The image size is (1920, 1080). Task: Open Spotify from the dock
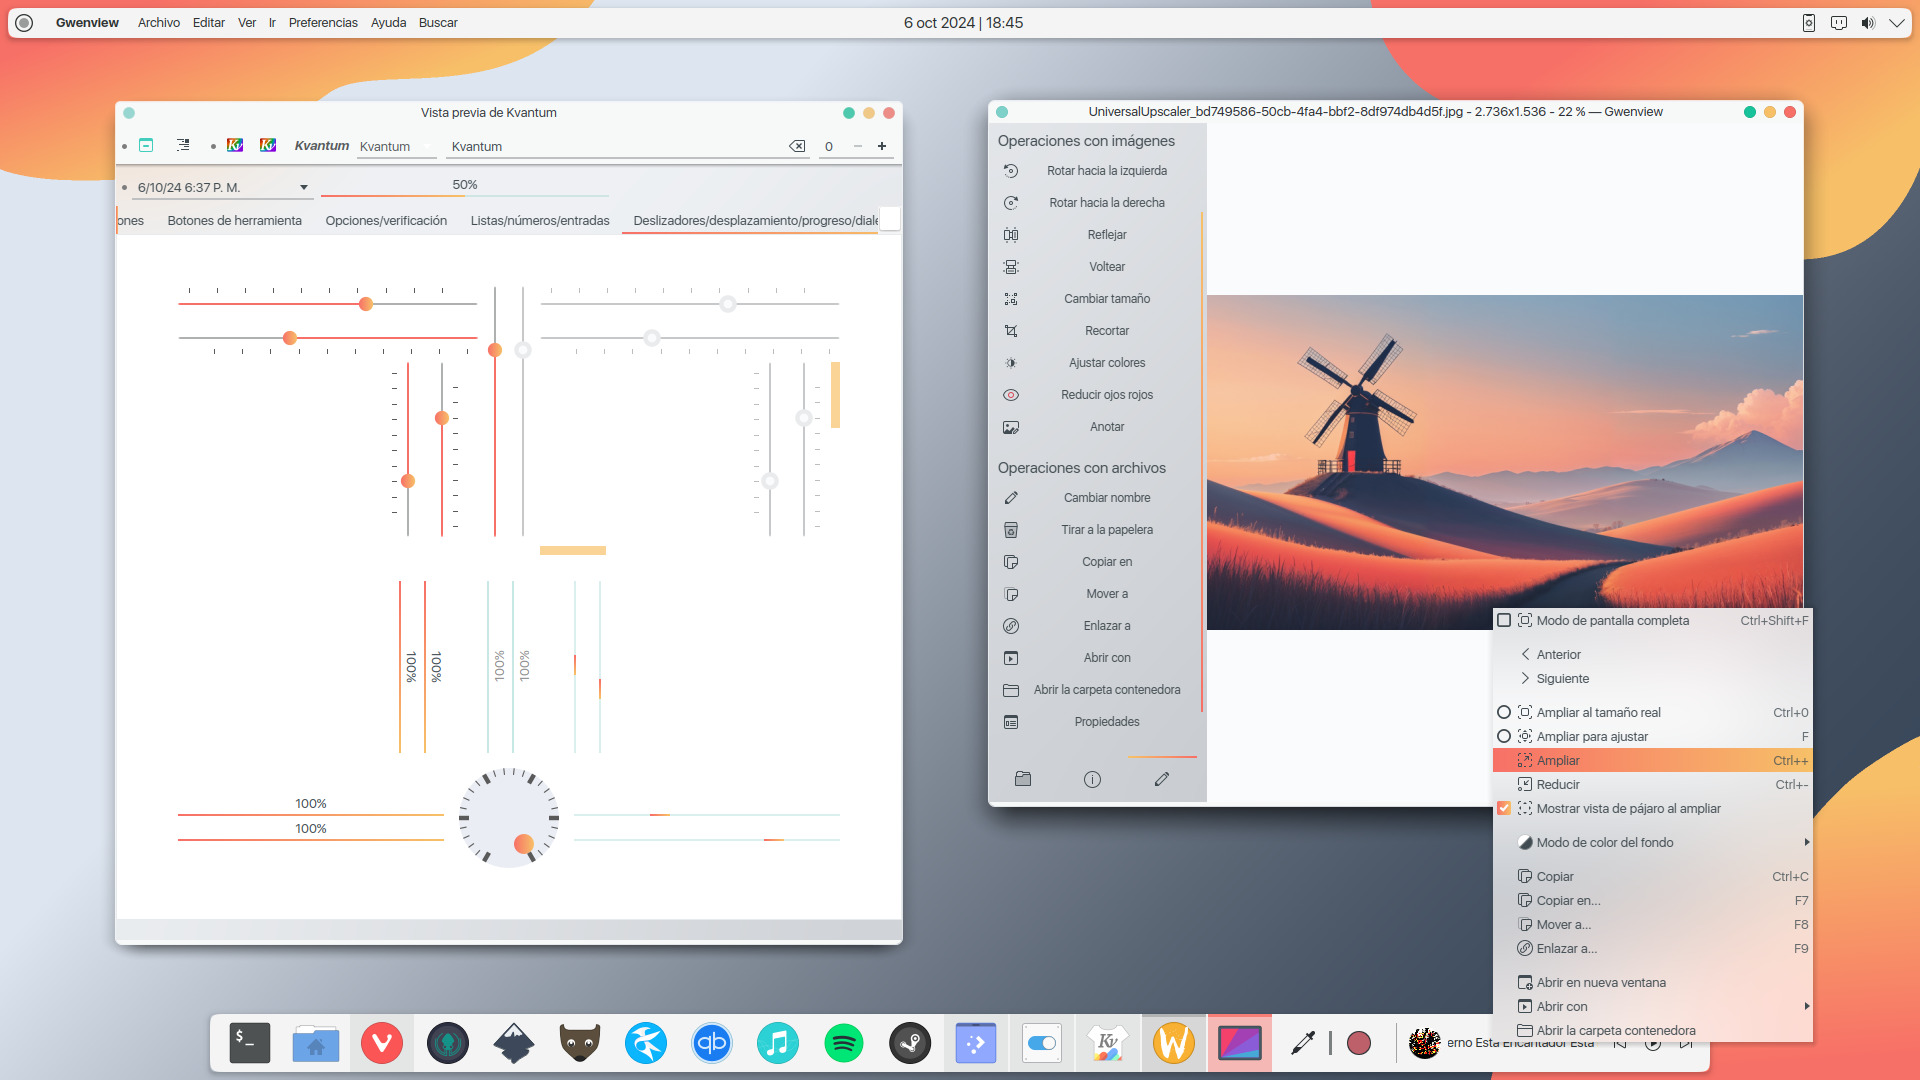(844, 1043)
